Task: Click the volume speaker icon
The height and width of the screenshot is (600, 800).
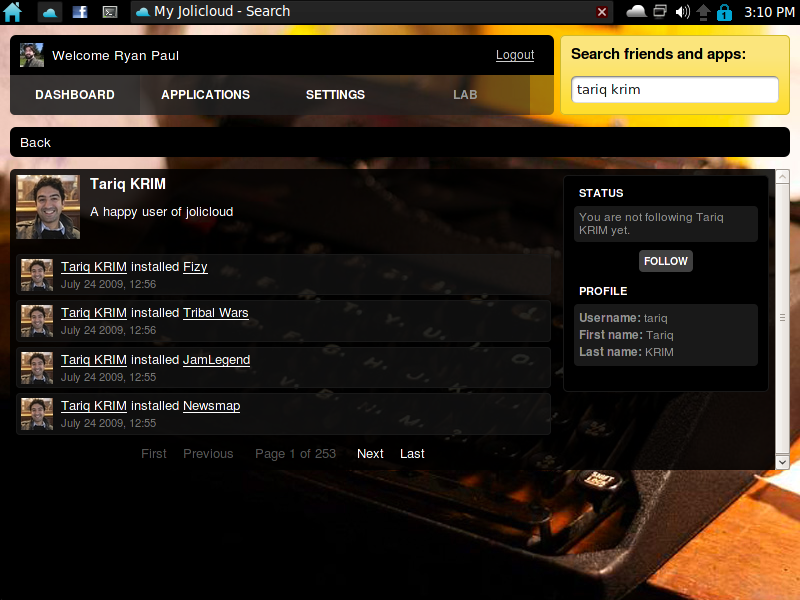Action: pos(682,11)
